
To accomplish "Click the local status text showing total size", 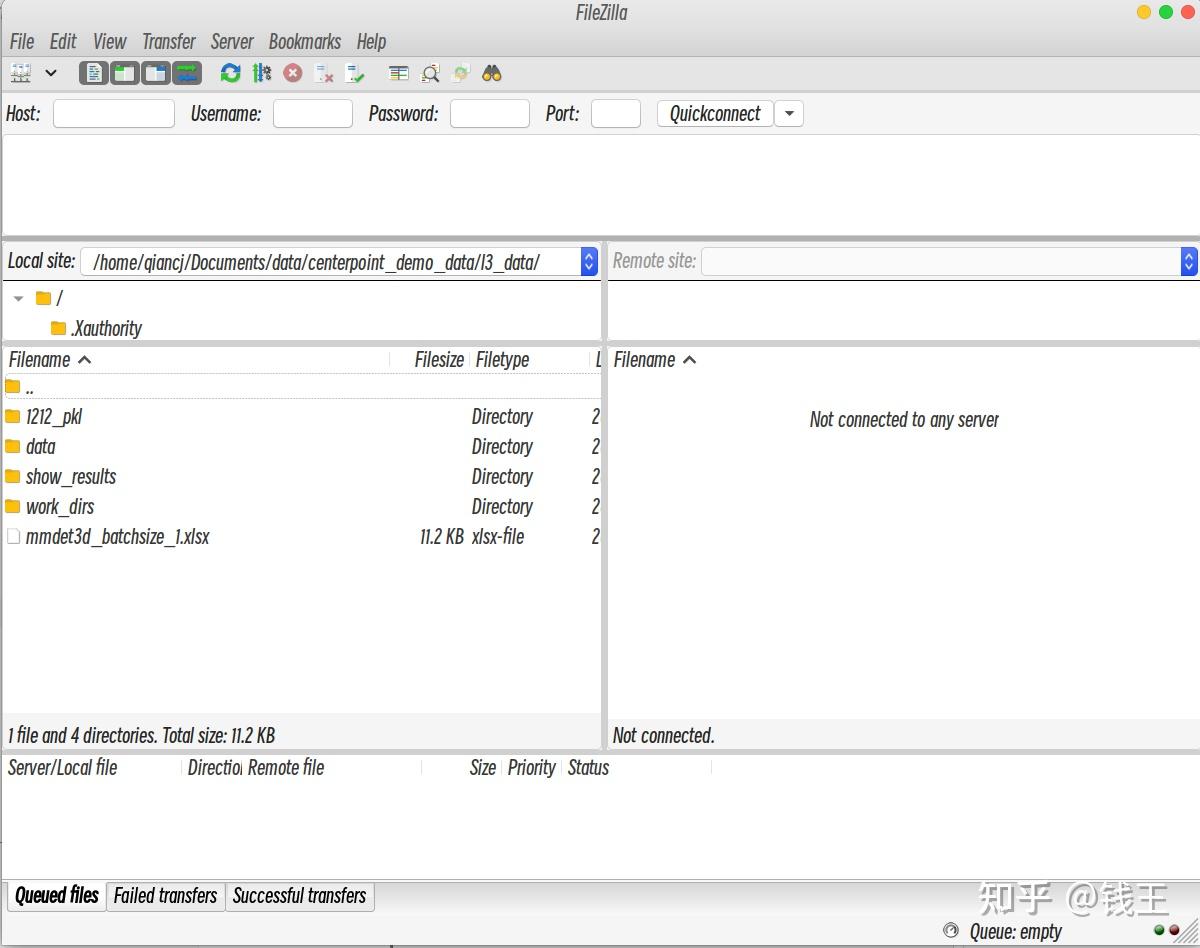I will (141, 736).
